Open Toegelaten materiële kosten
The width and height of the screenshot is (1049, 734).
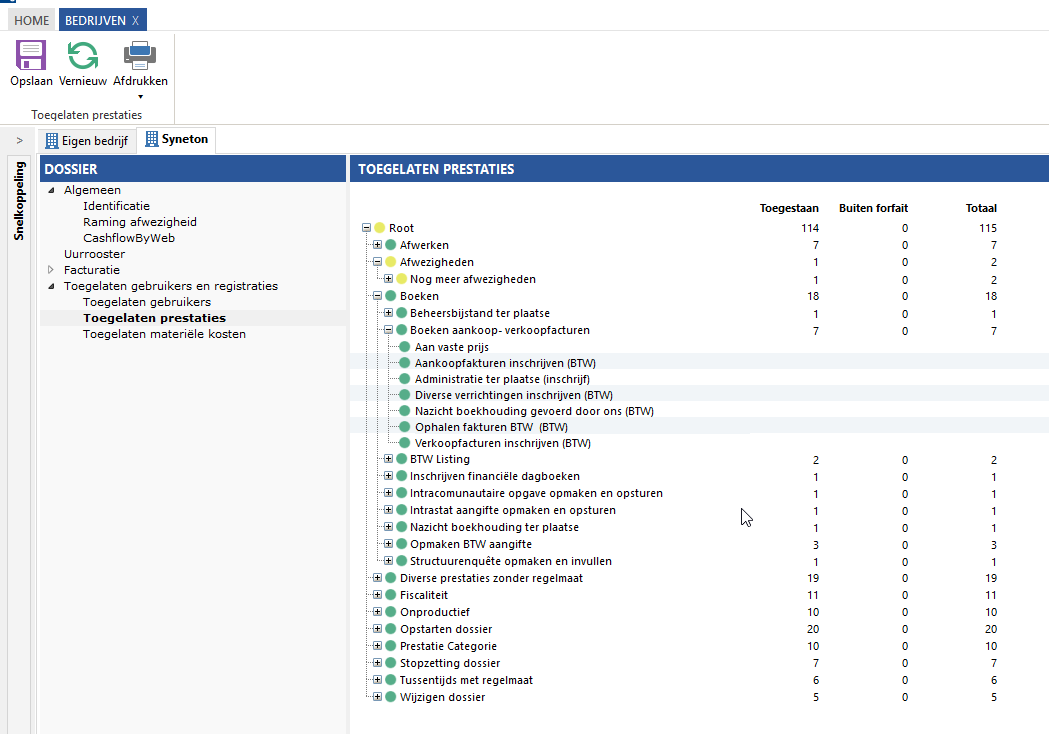click(x=164, y=334)
